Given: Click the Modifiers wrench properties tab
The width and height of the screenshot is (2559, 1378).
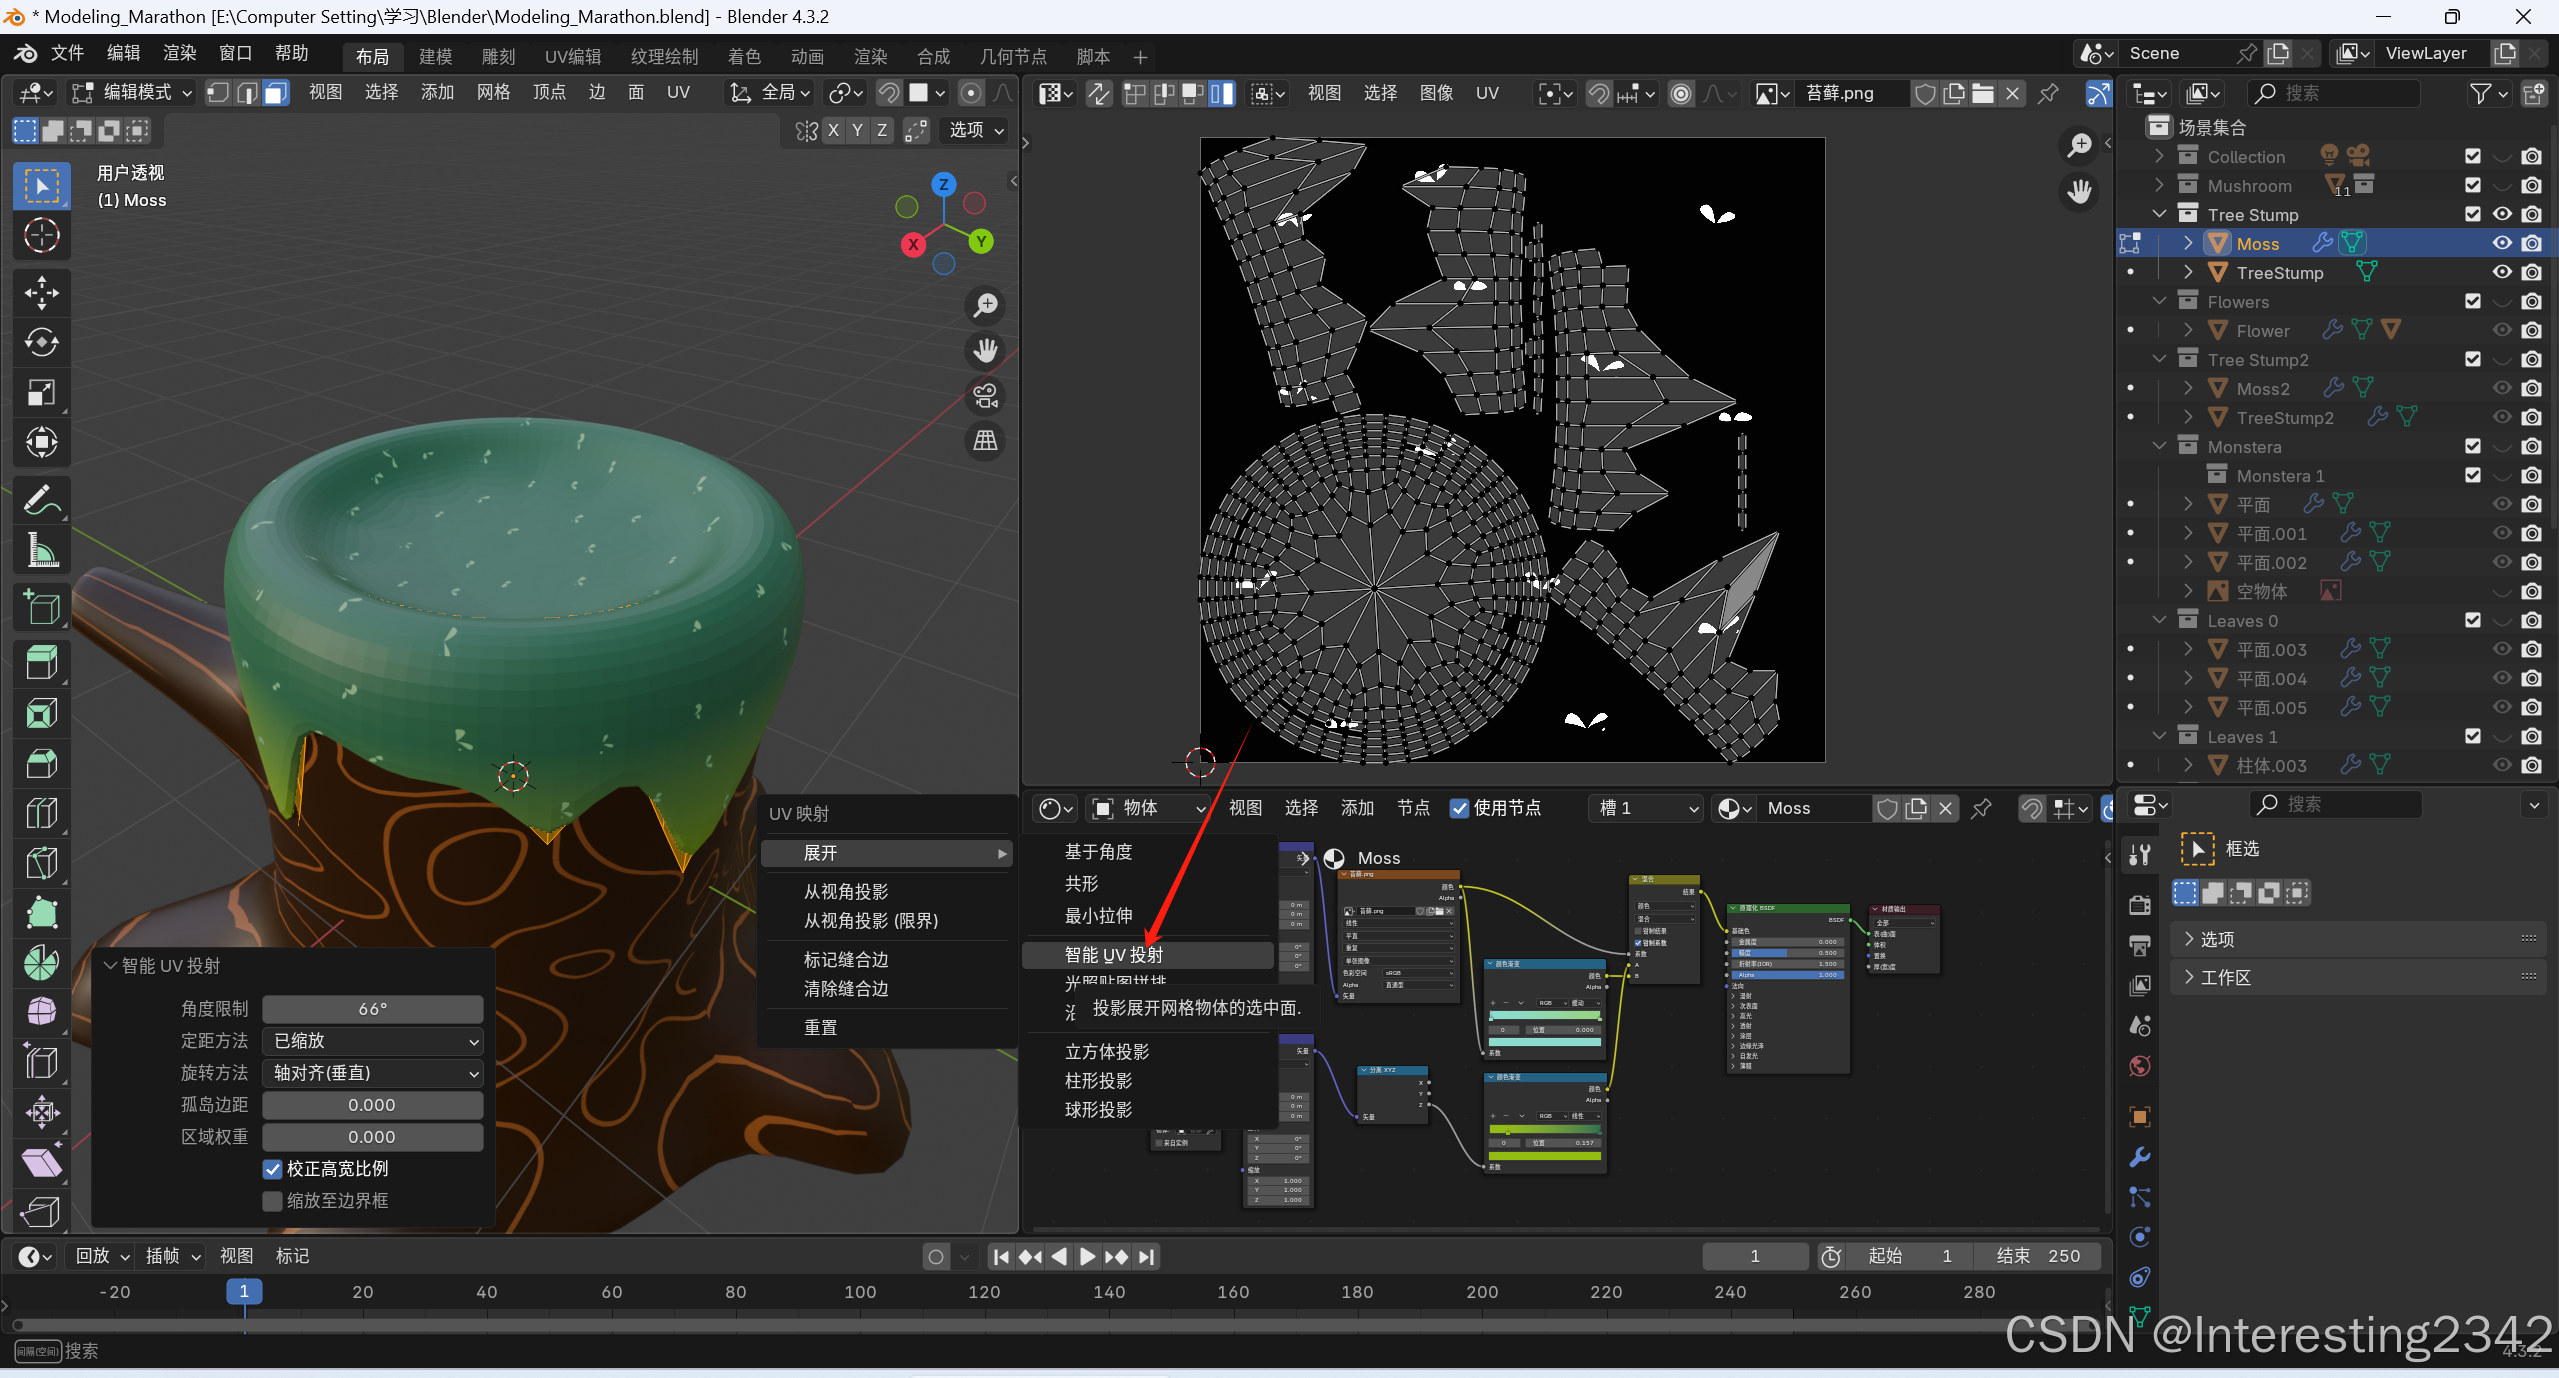Looking at the screenshot, I should pos(2139,1157).
